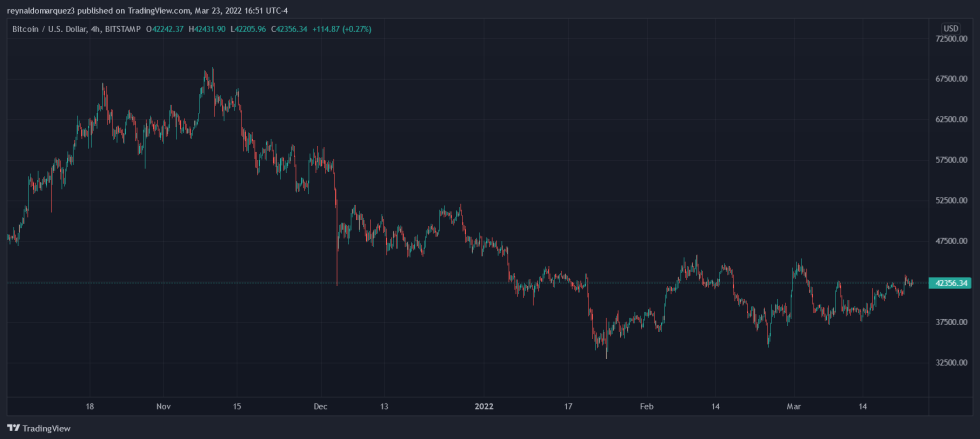
Task: Click the BITSTAMP exchange label
Action: [122, 29]
